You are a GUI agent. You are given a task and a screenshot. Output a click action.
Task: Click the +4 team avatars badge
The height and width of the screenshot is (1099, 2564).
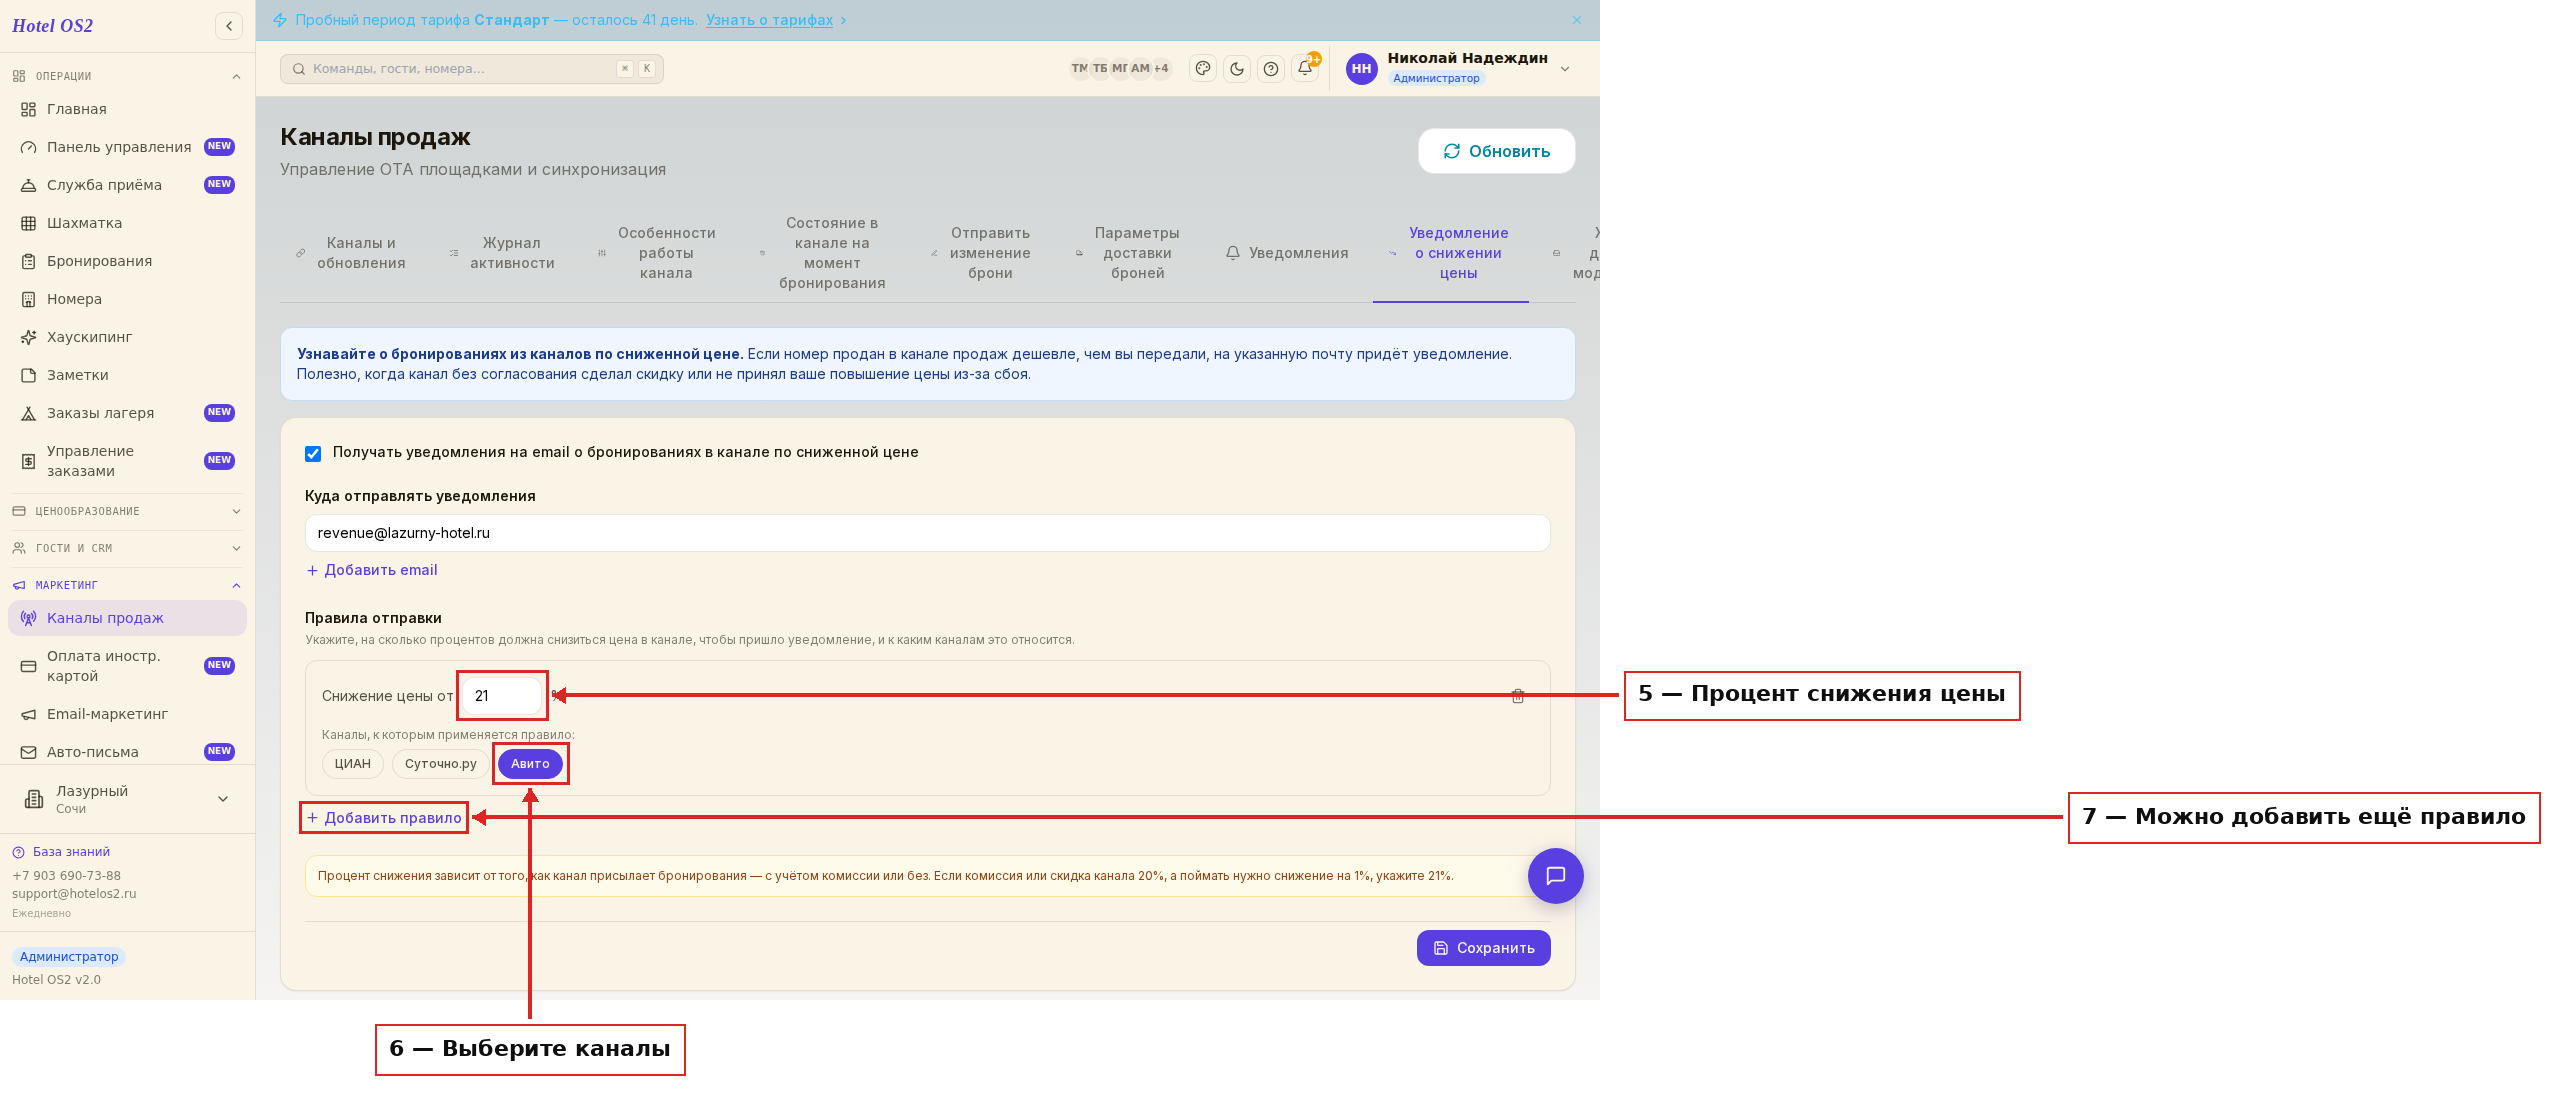pyautogui.click(x=1161, y=69)
